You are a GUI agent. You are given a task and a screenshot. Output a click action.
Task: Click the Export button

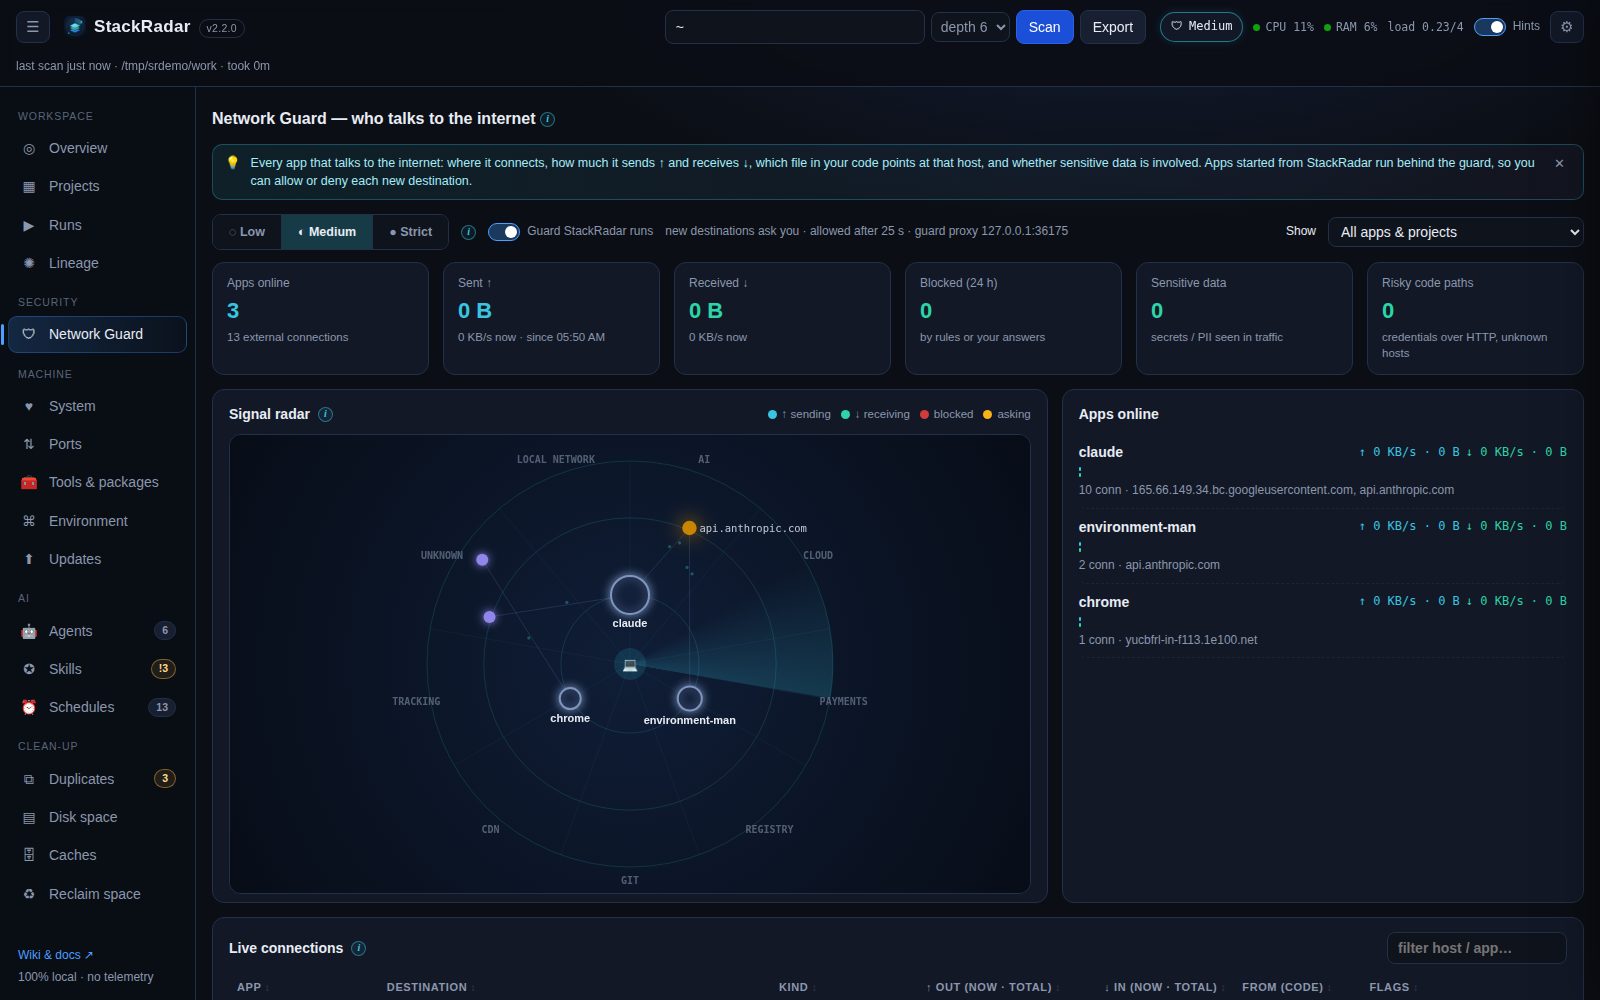pos(1112,27)
